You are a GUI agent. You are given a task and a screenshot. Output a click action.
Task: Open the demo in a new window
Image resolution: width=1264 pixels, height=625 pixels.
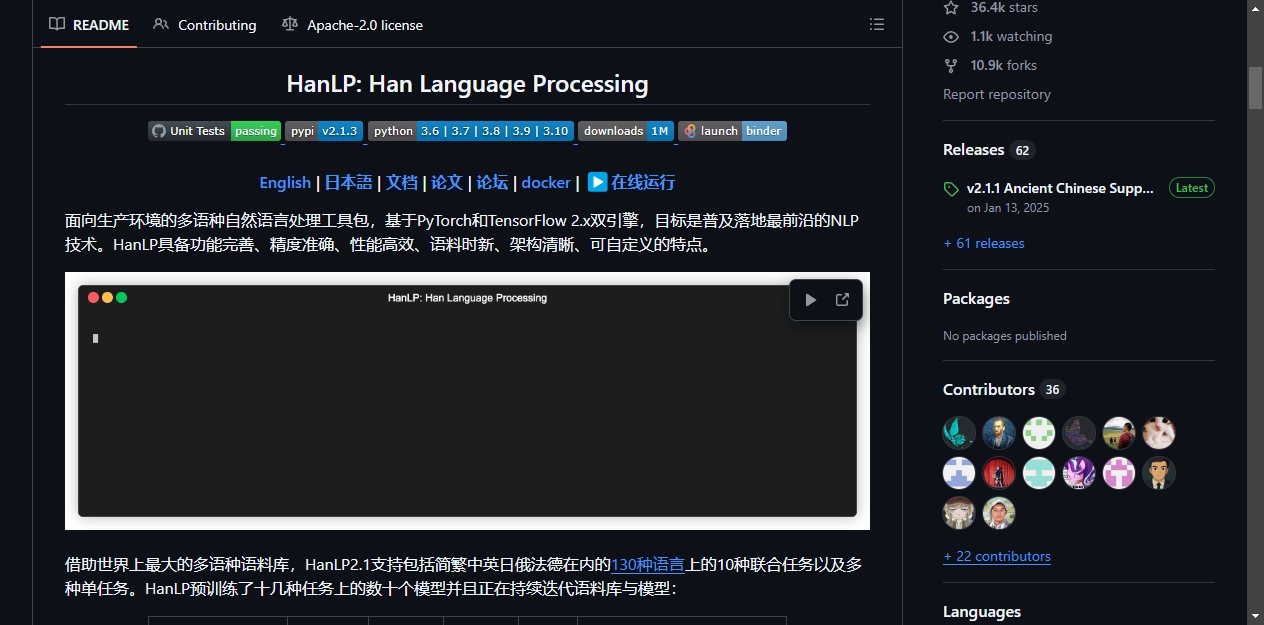(842, 299)
